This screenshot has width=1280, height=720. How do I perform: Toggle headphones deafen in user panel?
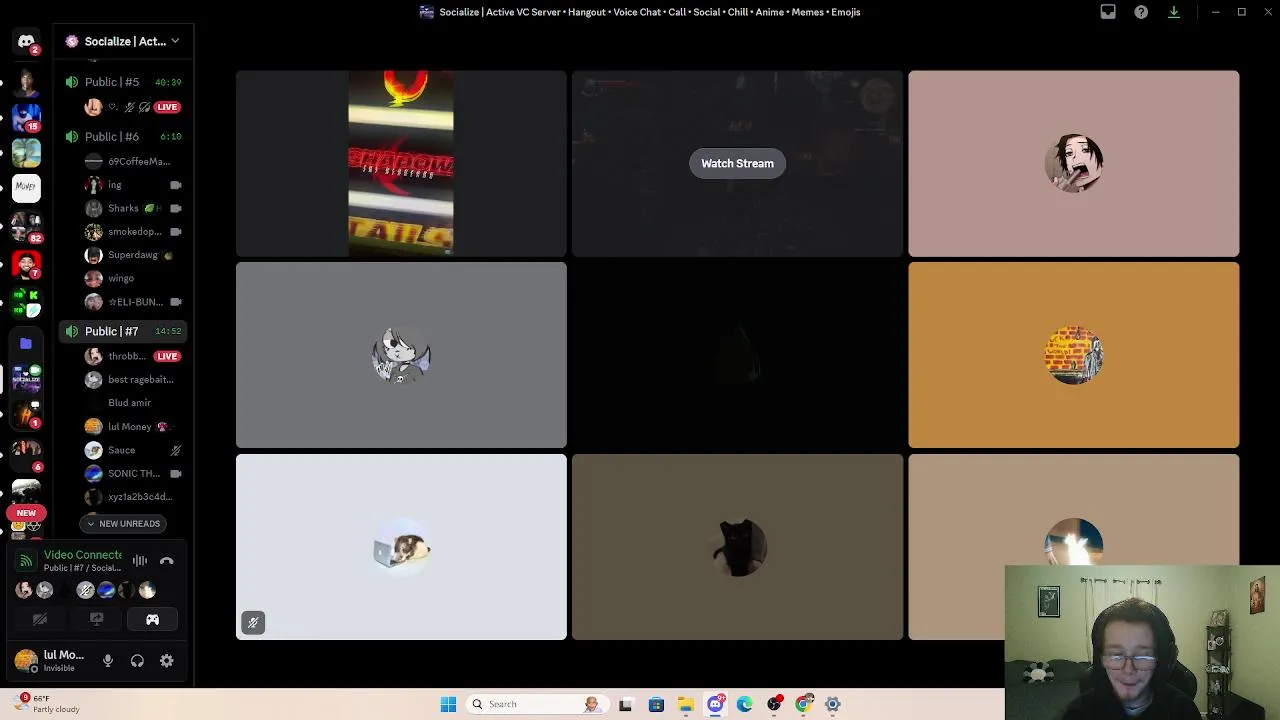137,661
